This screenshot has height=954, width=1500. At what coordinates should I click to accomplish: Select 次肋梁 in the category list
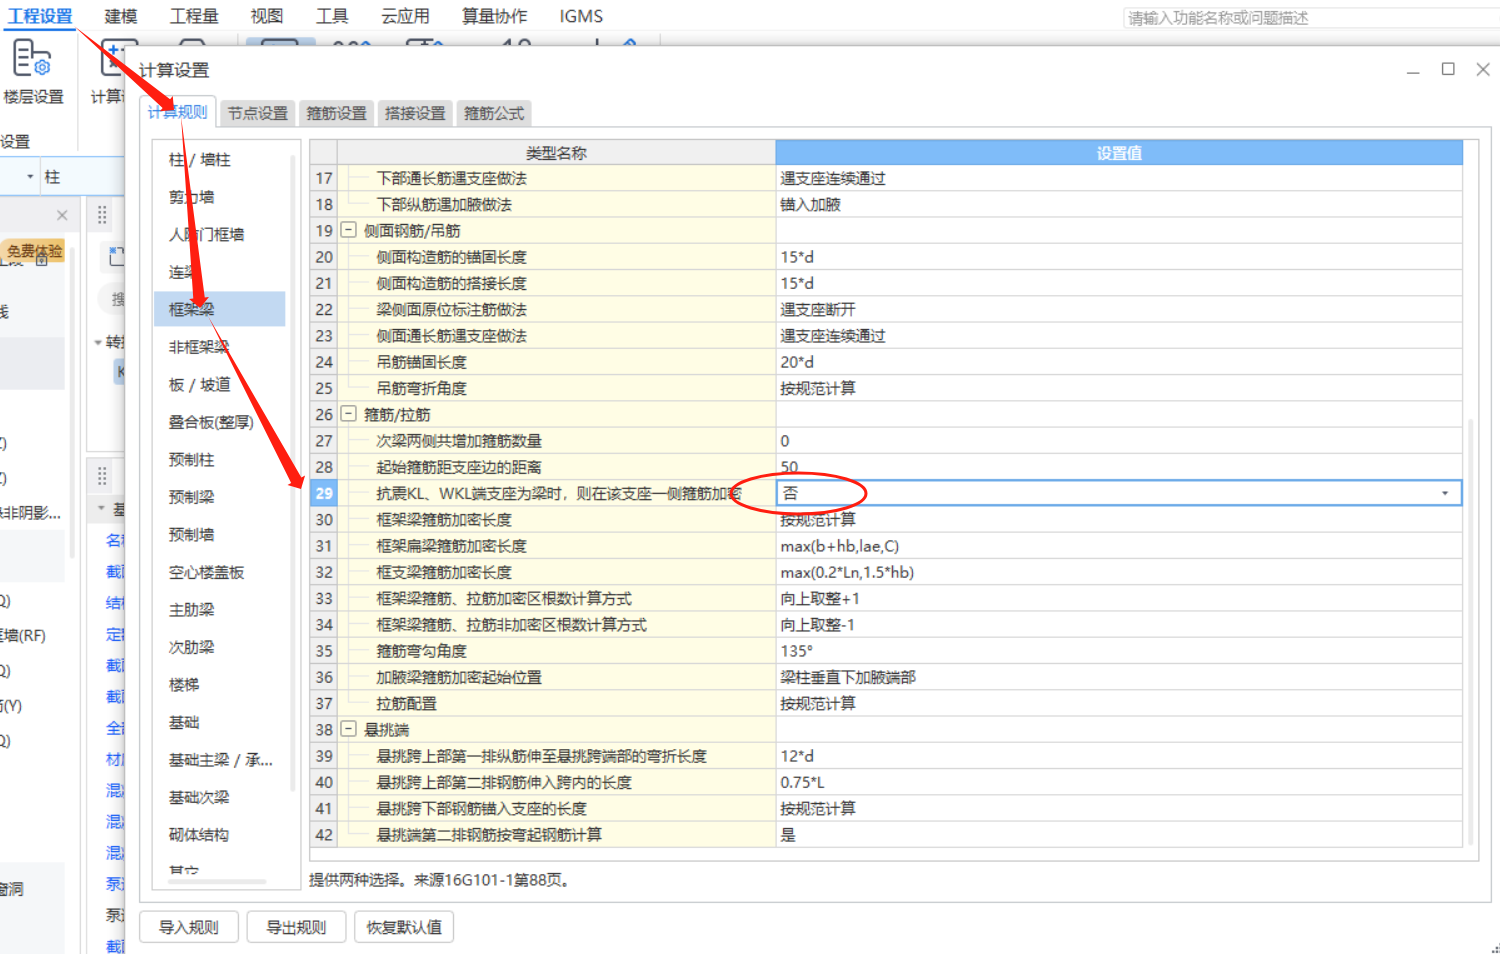click(192, 647)
